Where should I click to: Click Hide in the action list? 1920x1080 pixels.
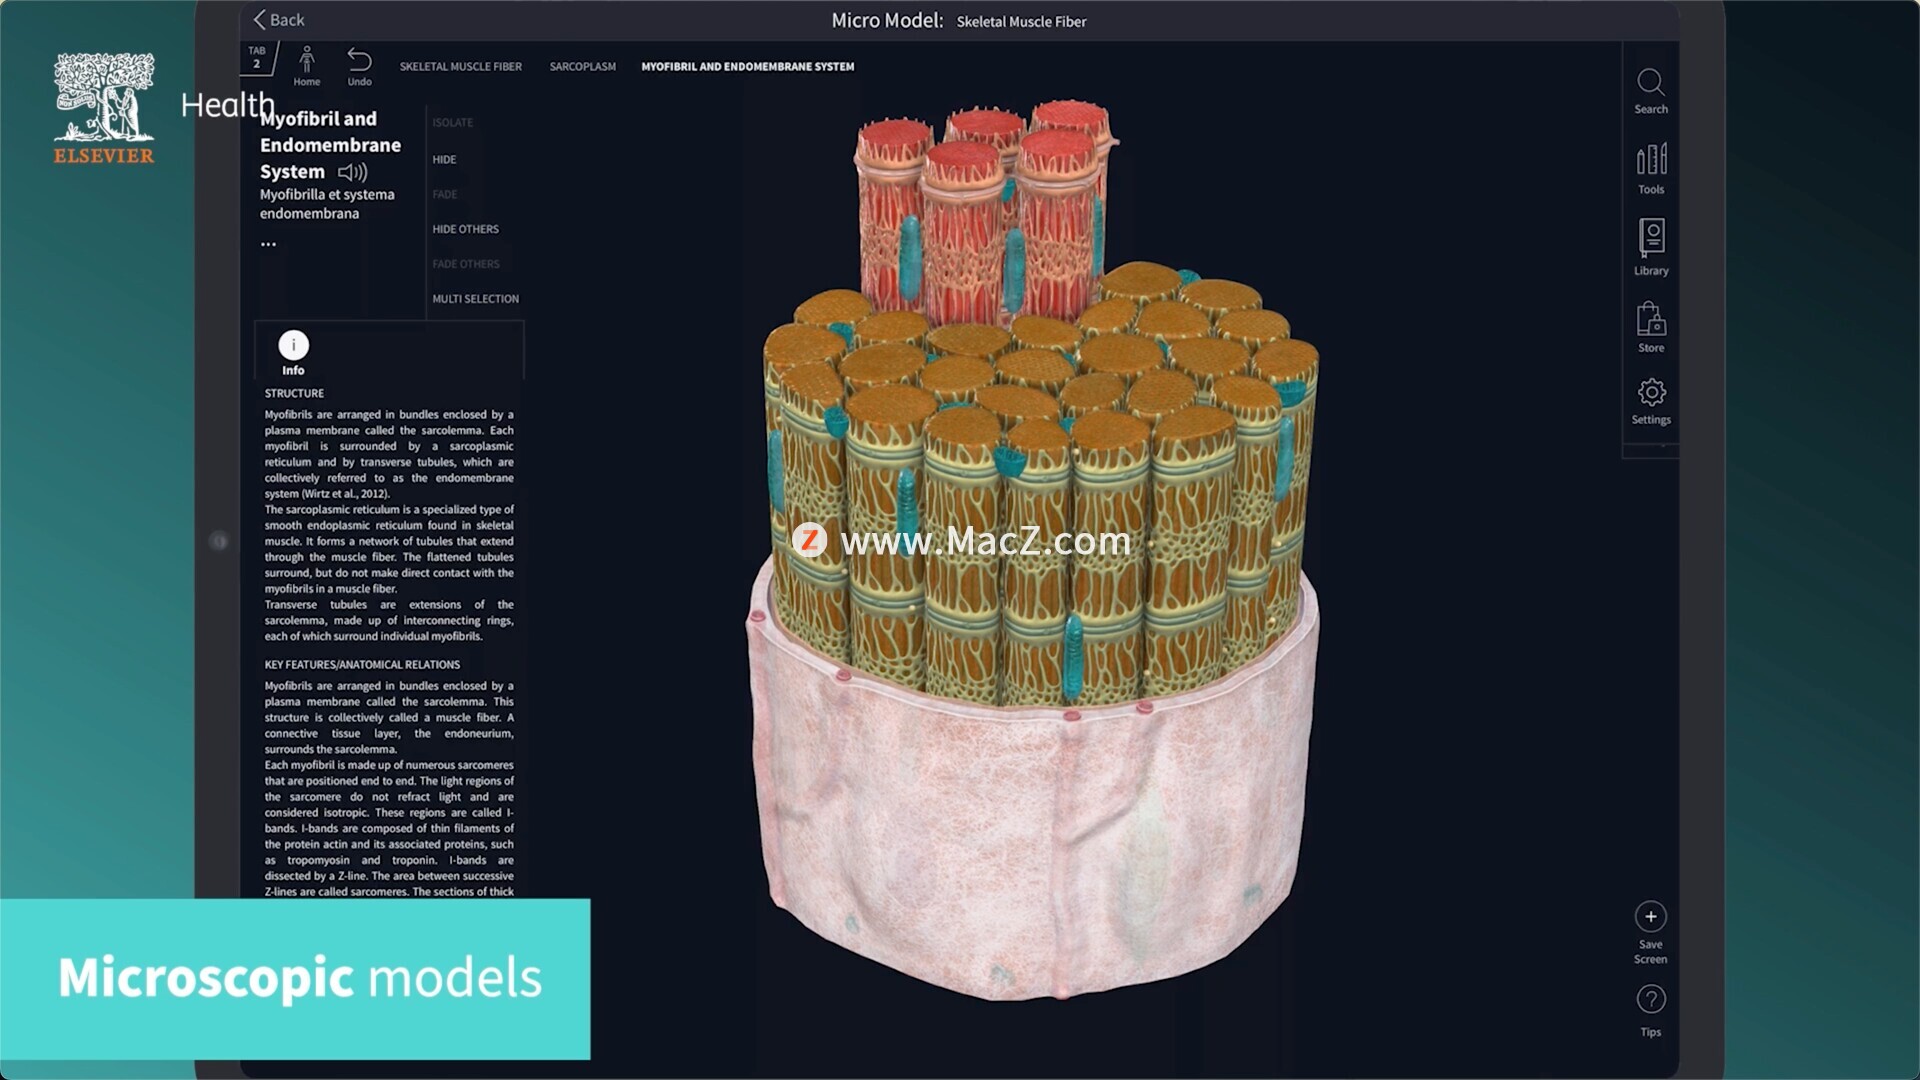click(444, 160)
